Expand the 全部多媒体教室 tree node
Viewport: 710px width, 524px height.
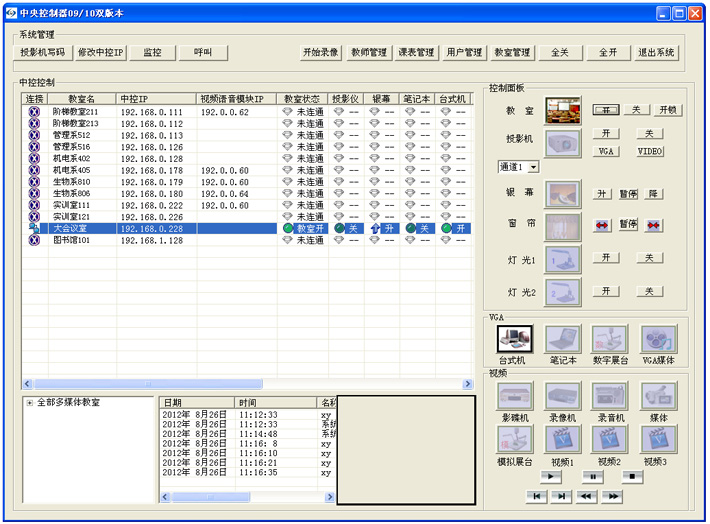[x=29, y=403]
